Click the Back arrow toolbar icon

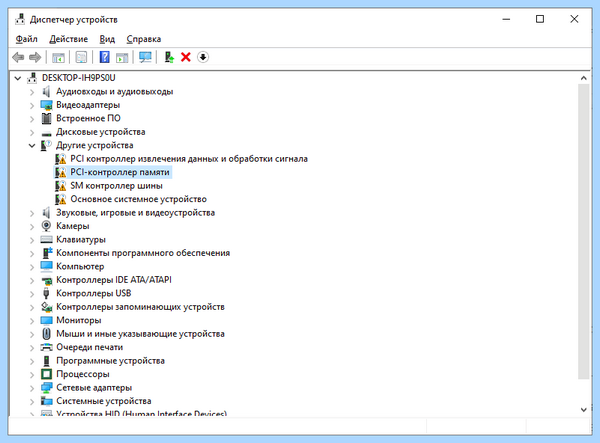[18, 57]
